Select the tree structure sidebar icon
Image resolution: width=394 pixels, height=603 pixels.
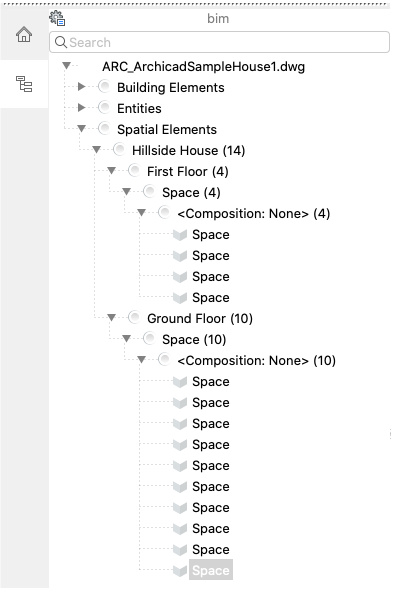24,84
